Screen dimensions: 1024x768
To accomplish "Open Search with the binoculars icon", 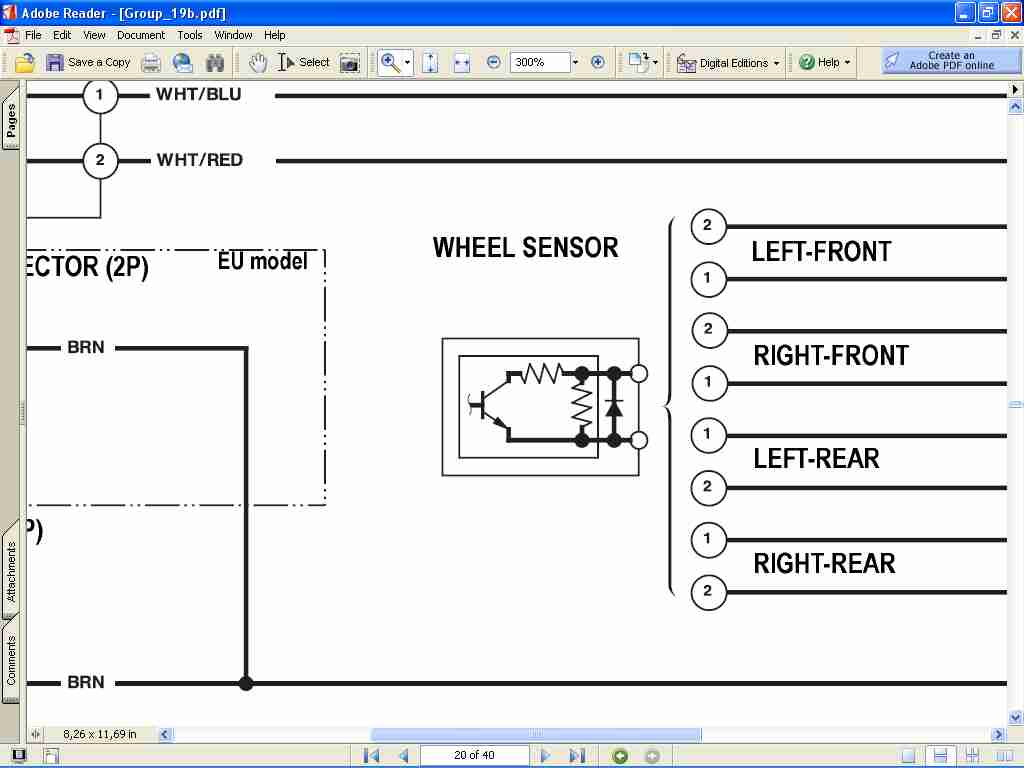I will (215, 63).
